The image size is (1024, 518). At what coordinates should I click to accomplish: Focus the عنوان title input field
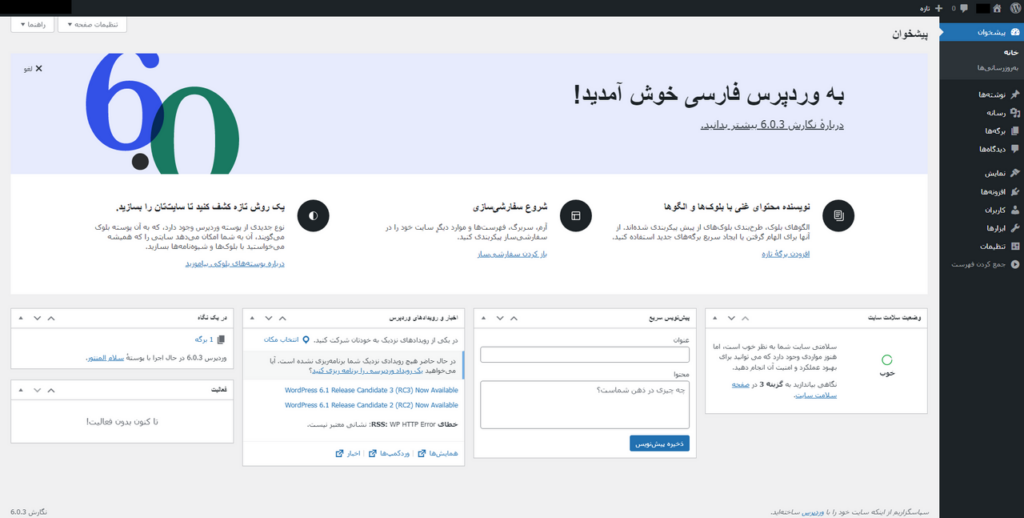(584, 355)
